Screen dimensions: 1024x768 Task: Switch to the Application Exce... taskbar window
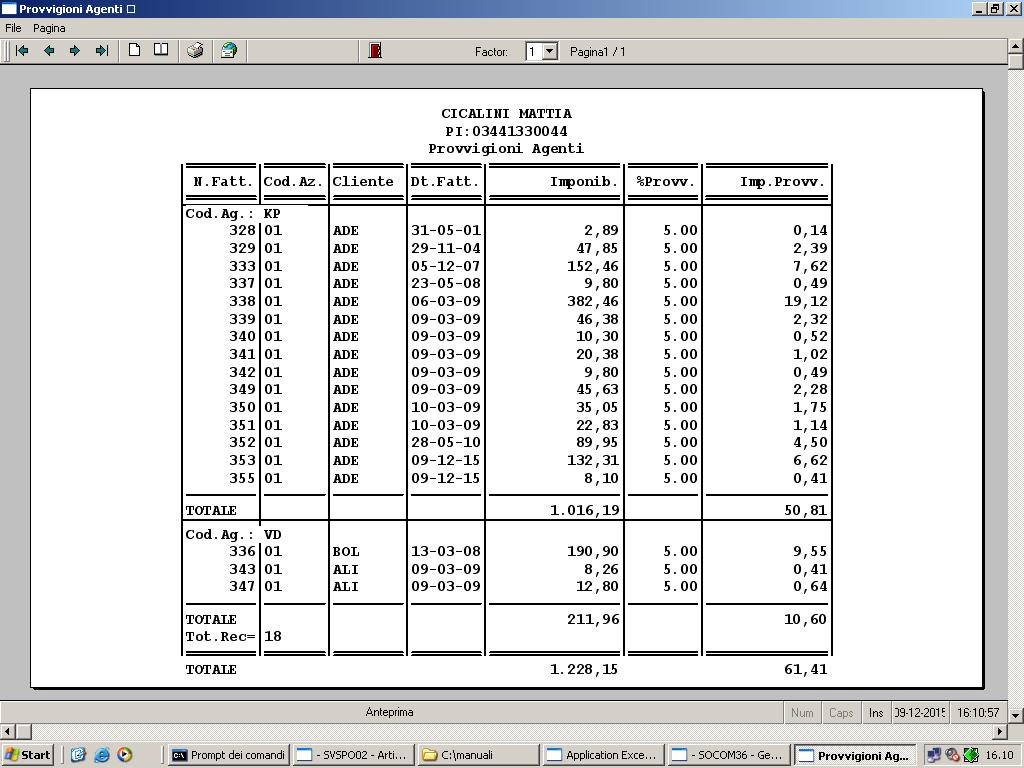click(x=604, y=755)
